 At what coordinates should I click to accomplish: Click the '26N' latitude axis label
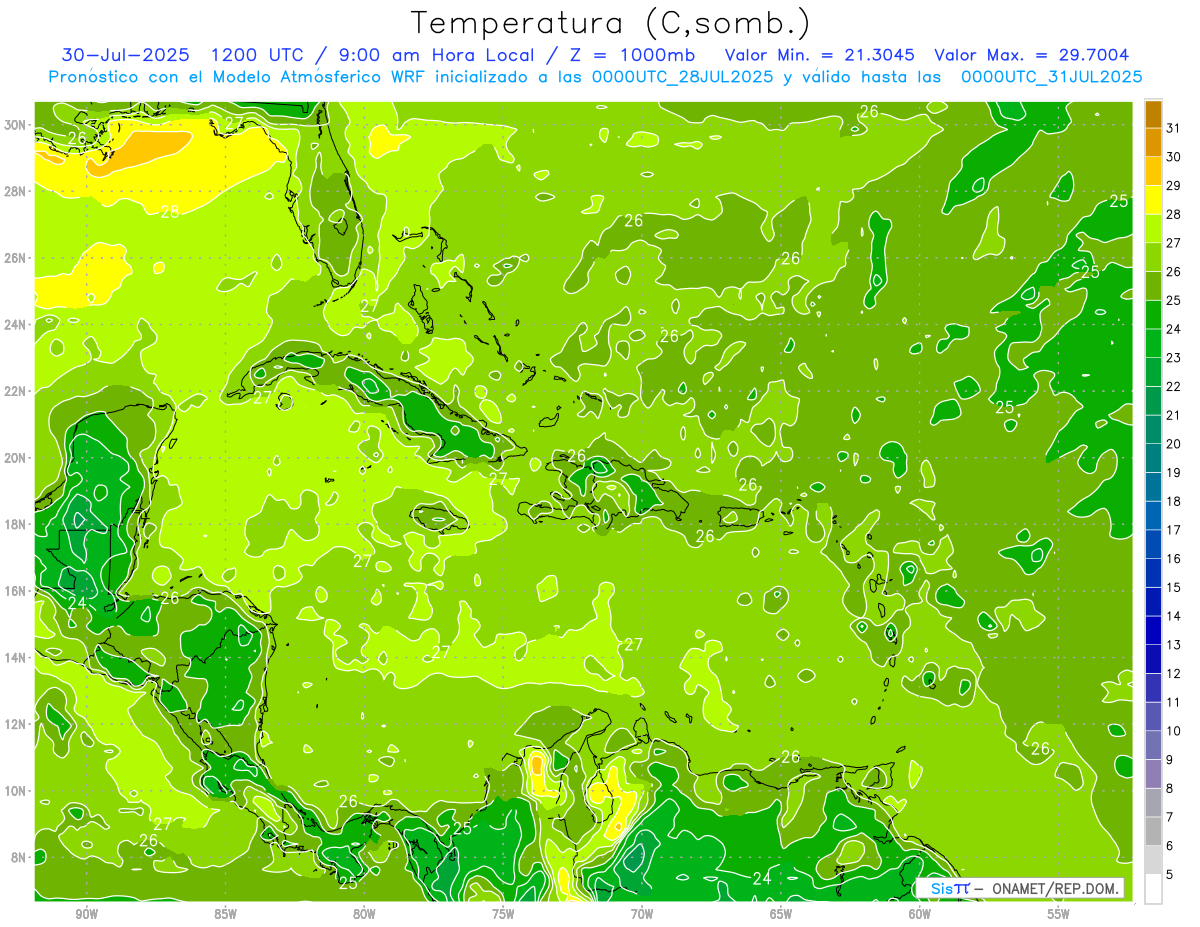[15, 258]
